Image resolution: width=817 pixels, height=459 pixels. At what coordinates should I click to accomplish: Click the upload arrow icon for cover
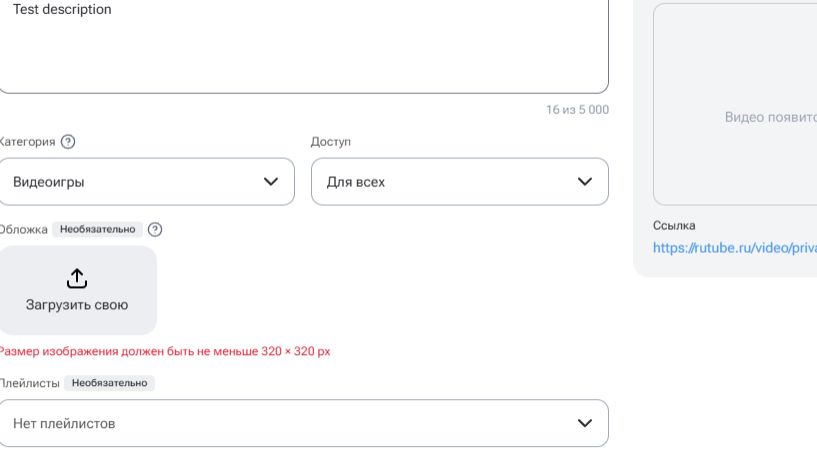(77, 278)
